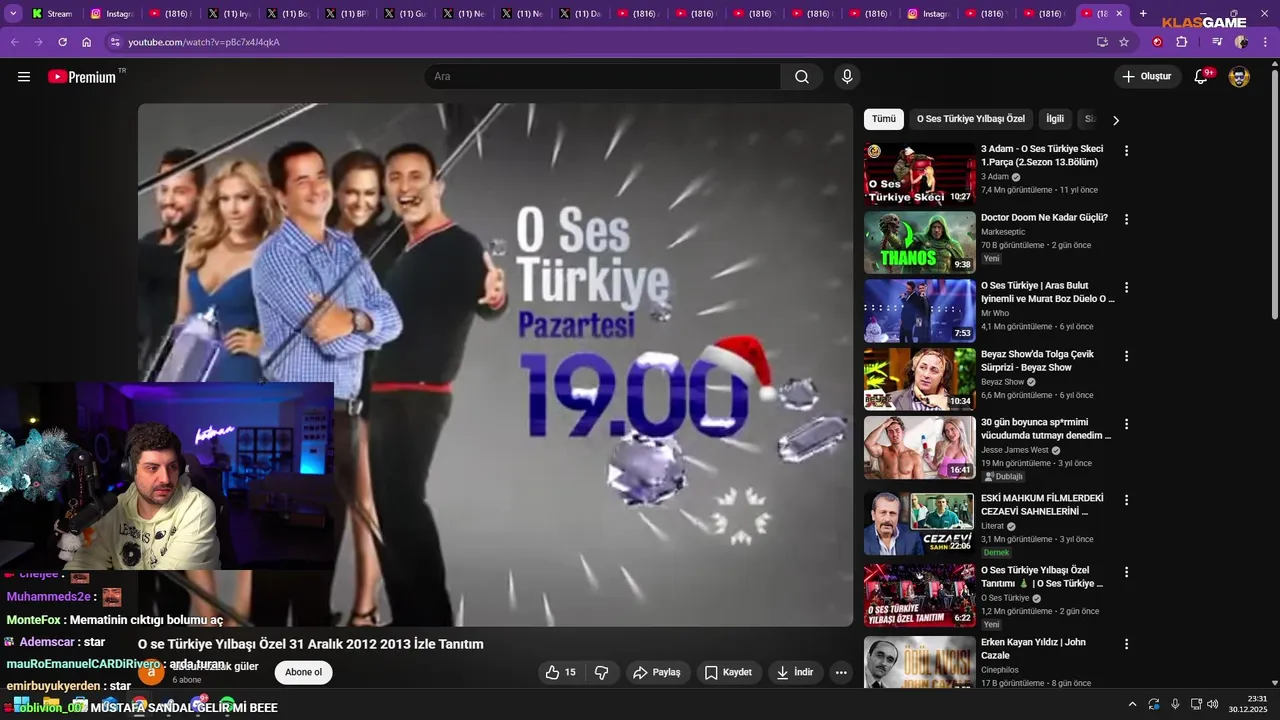
Task: Open Markeseptic channel link
Action: pyautogui.click(x=1003, y=232)
